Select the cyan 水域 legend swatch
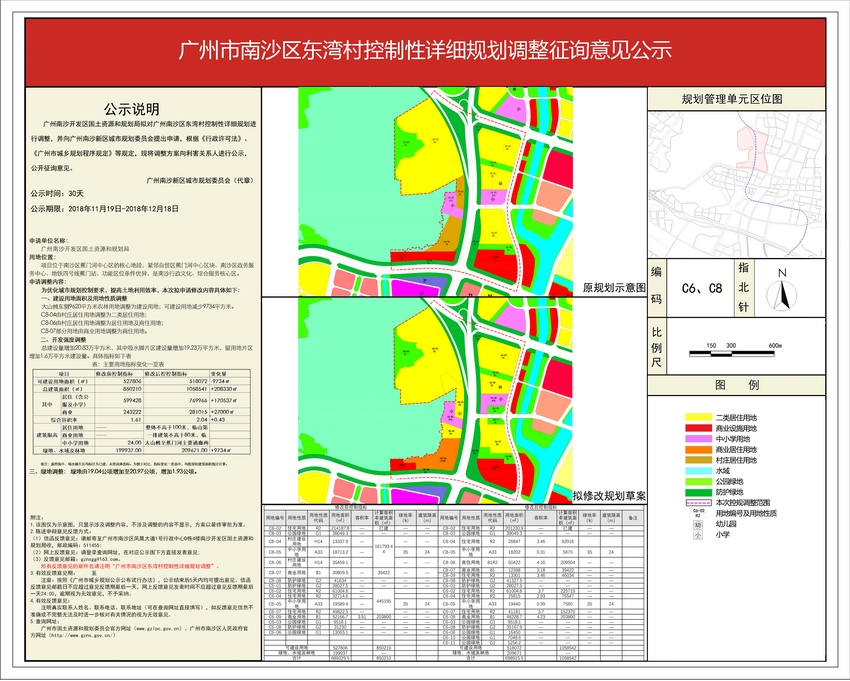 pos(698,471)
